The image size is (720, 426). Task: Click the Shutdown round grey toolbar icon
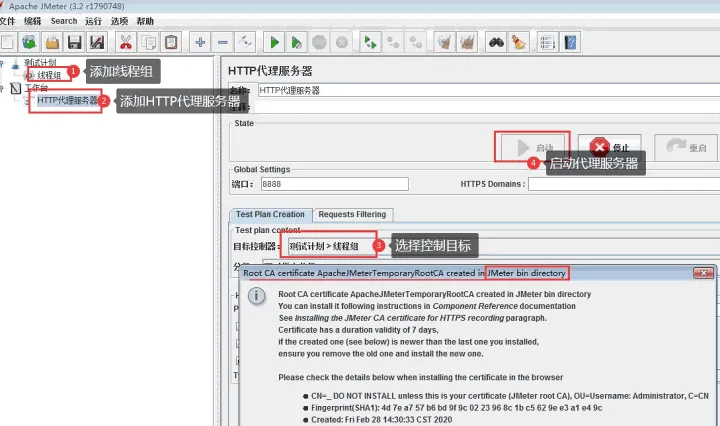342,42
